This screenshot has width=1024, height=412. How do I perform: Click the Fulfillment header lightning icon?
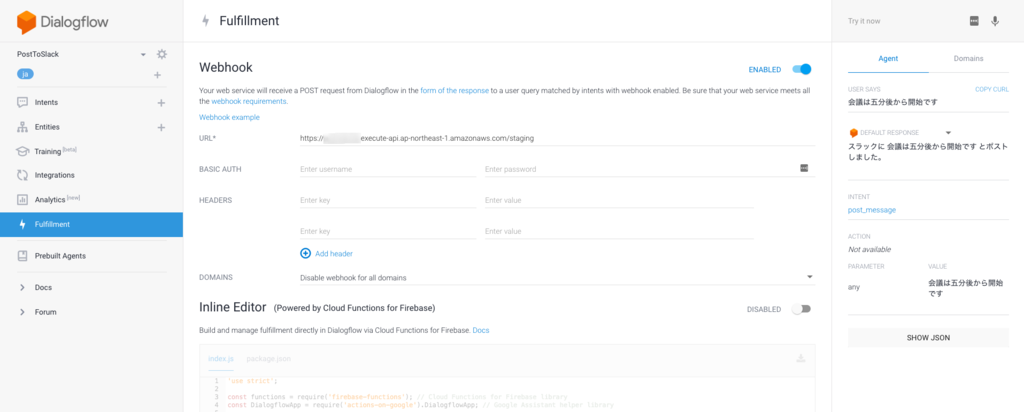point(206,21)
